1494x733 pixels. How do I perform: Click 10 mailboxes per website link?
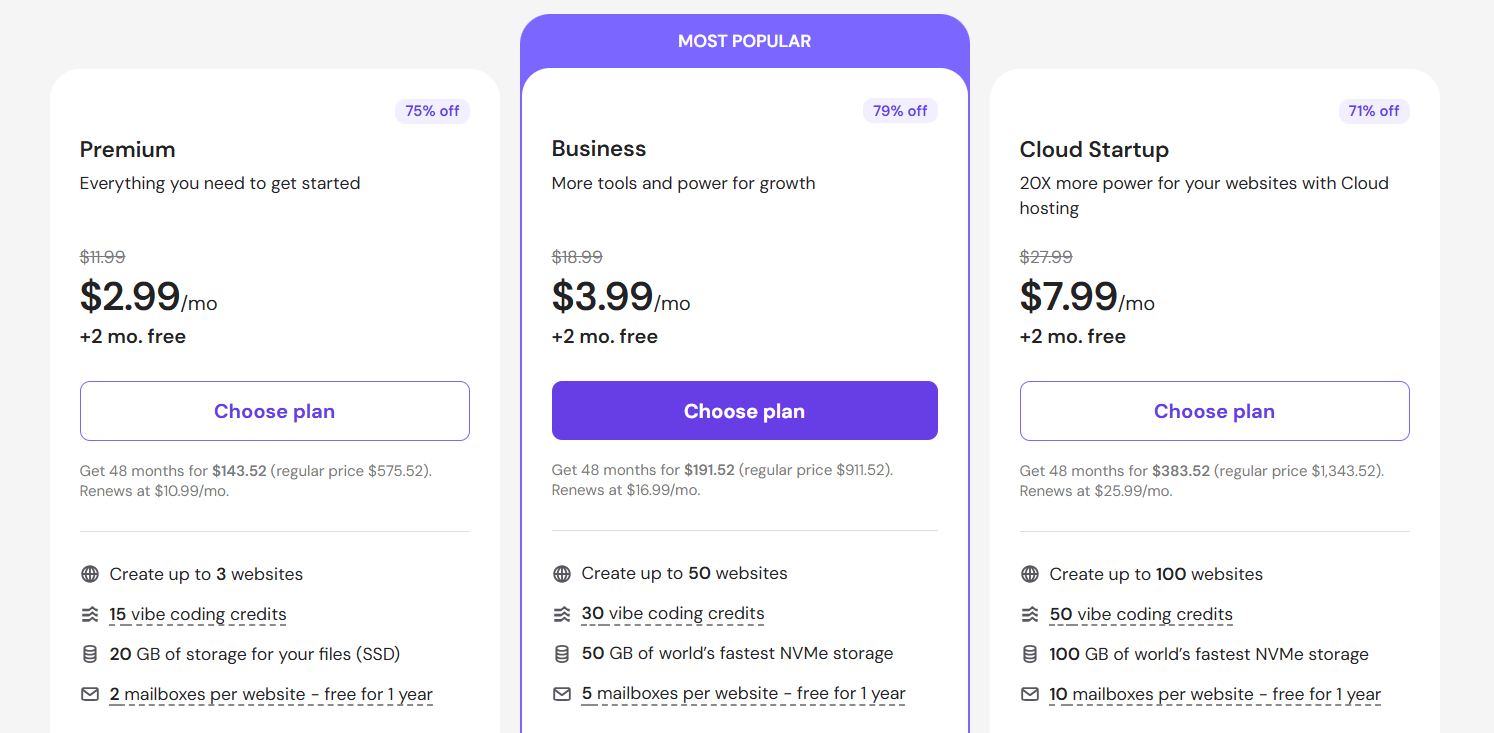[1215, 694]
